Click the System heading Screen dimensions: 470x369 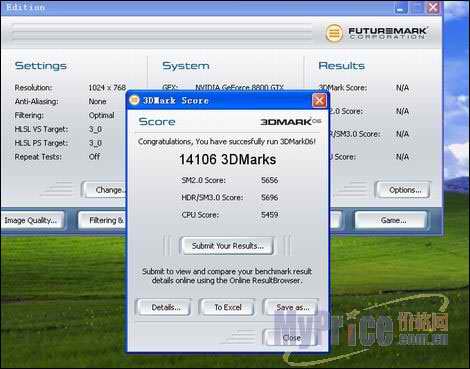click(x=186, y=66)
